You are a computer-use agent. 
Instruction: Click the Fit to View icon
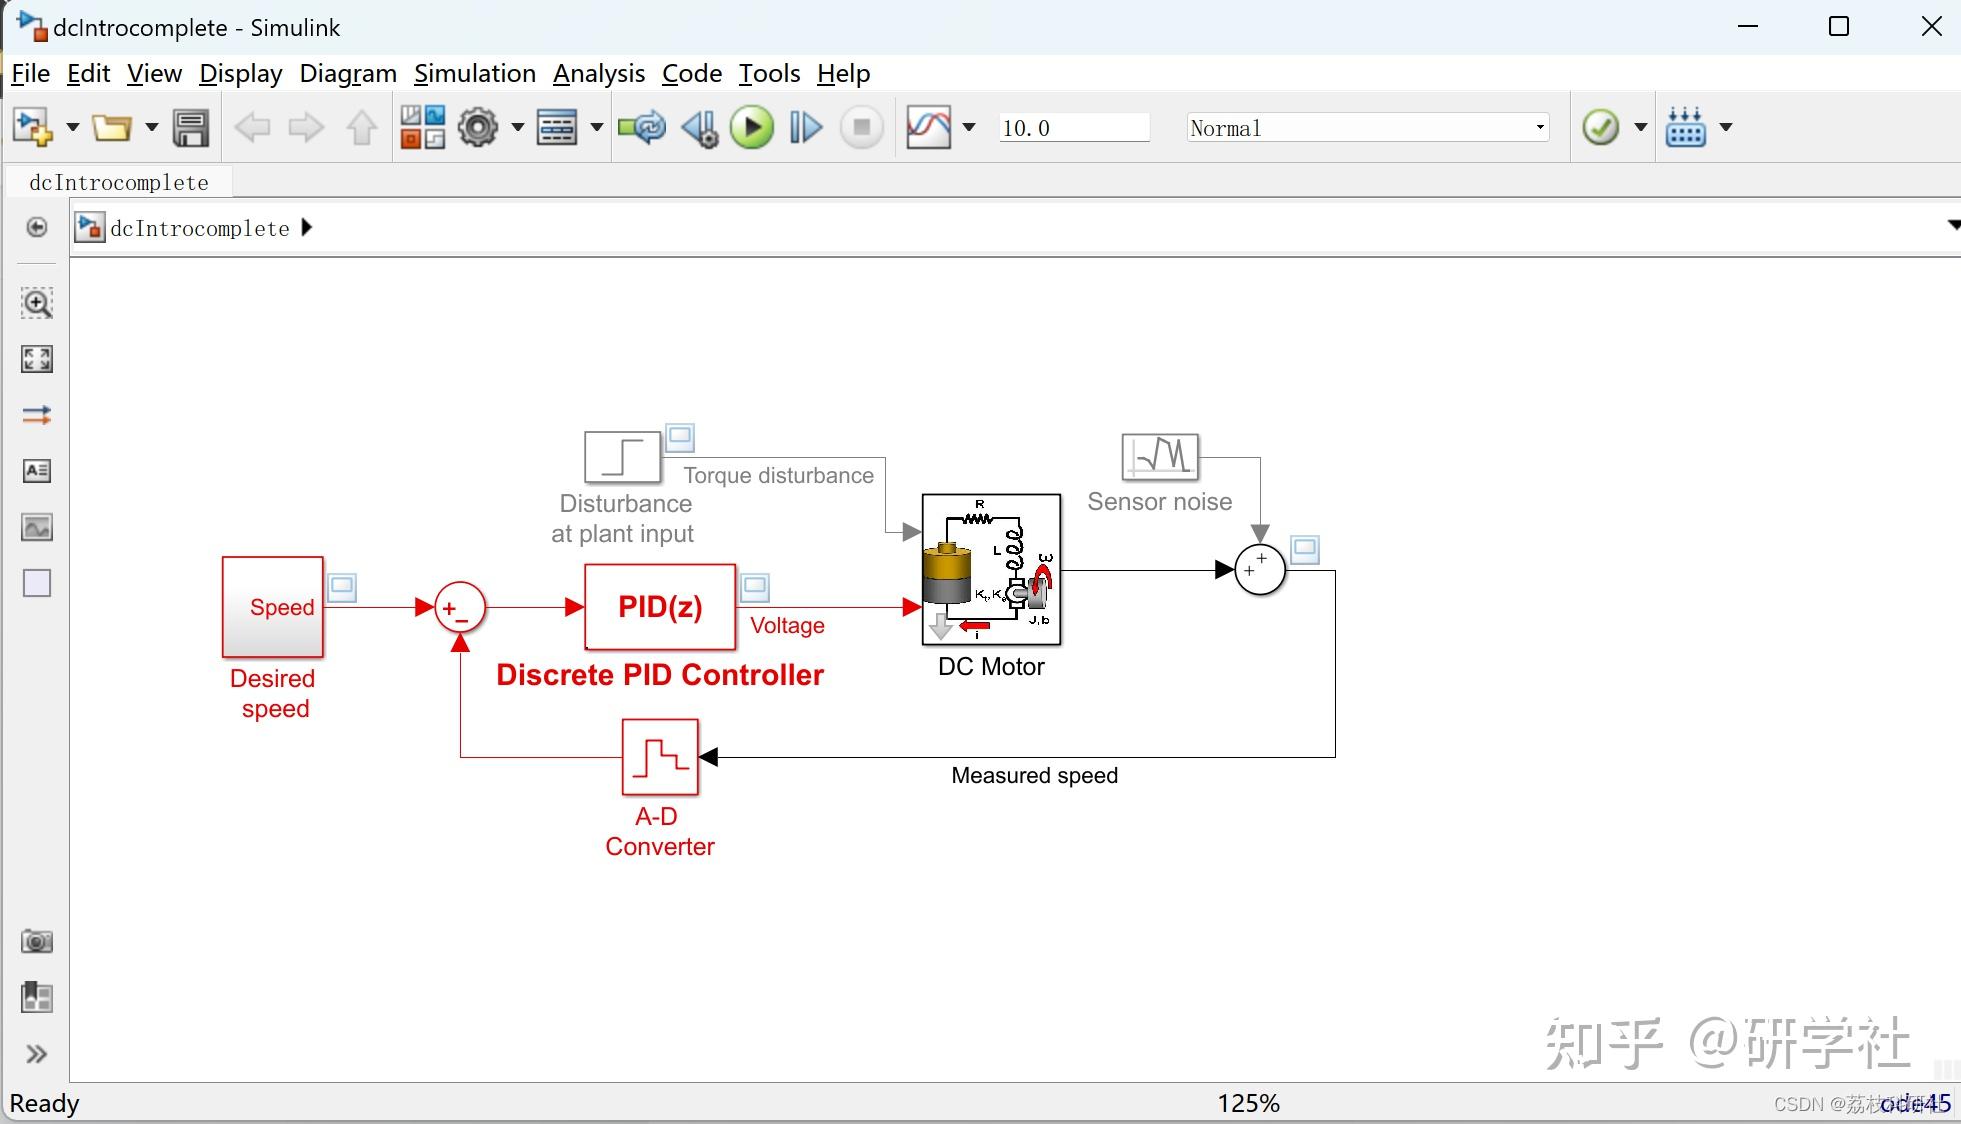(37, 359)
